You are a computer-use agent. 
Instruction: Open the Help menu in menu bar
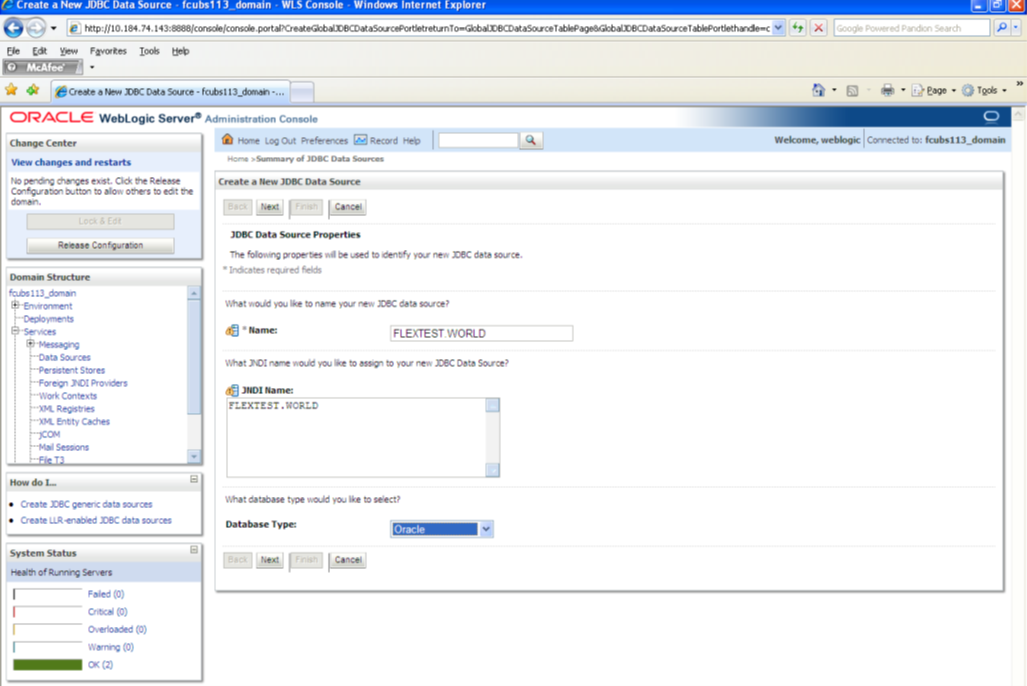pyautogui.click(x=180, y=50)
